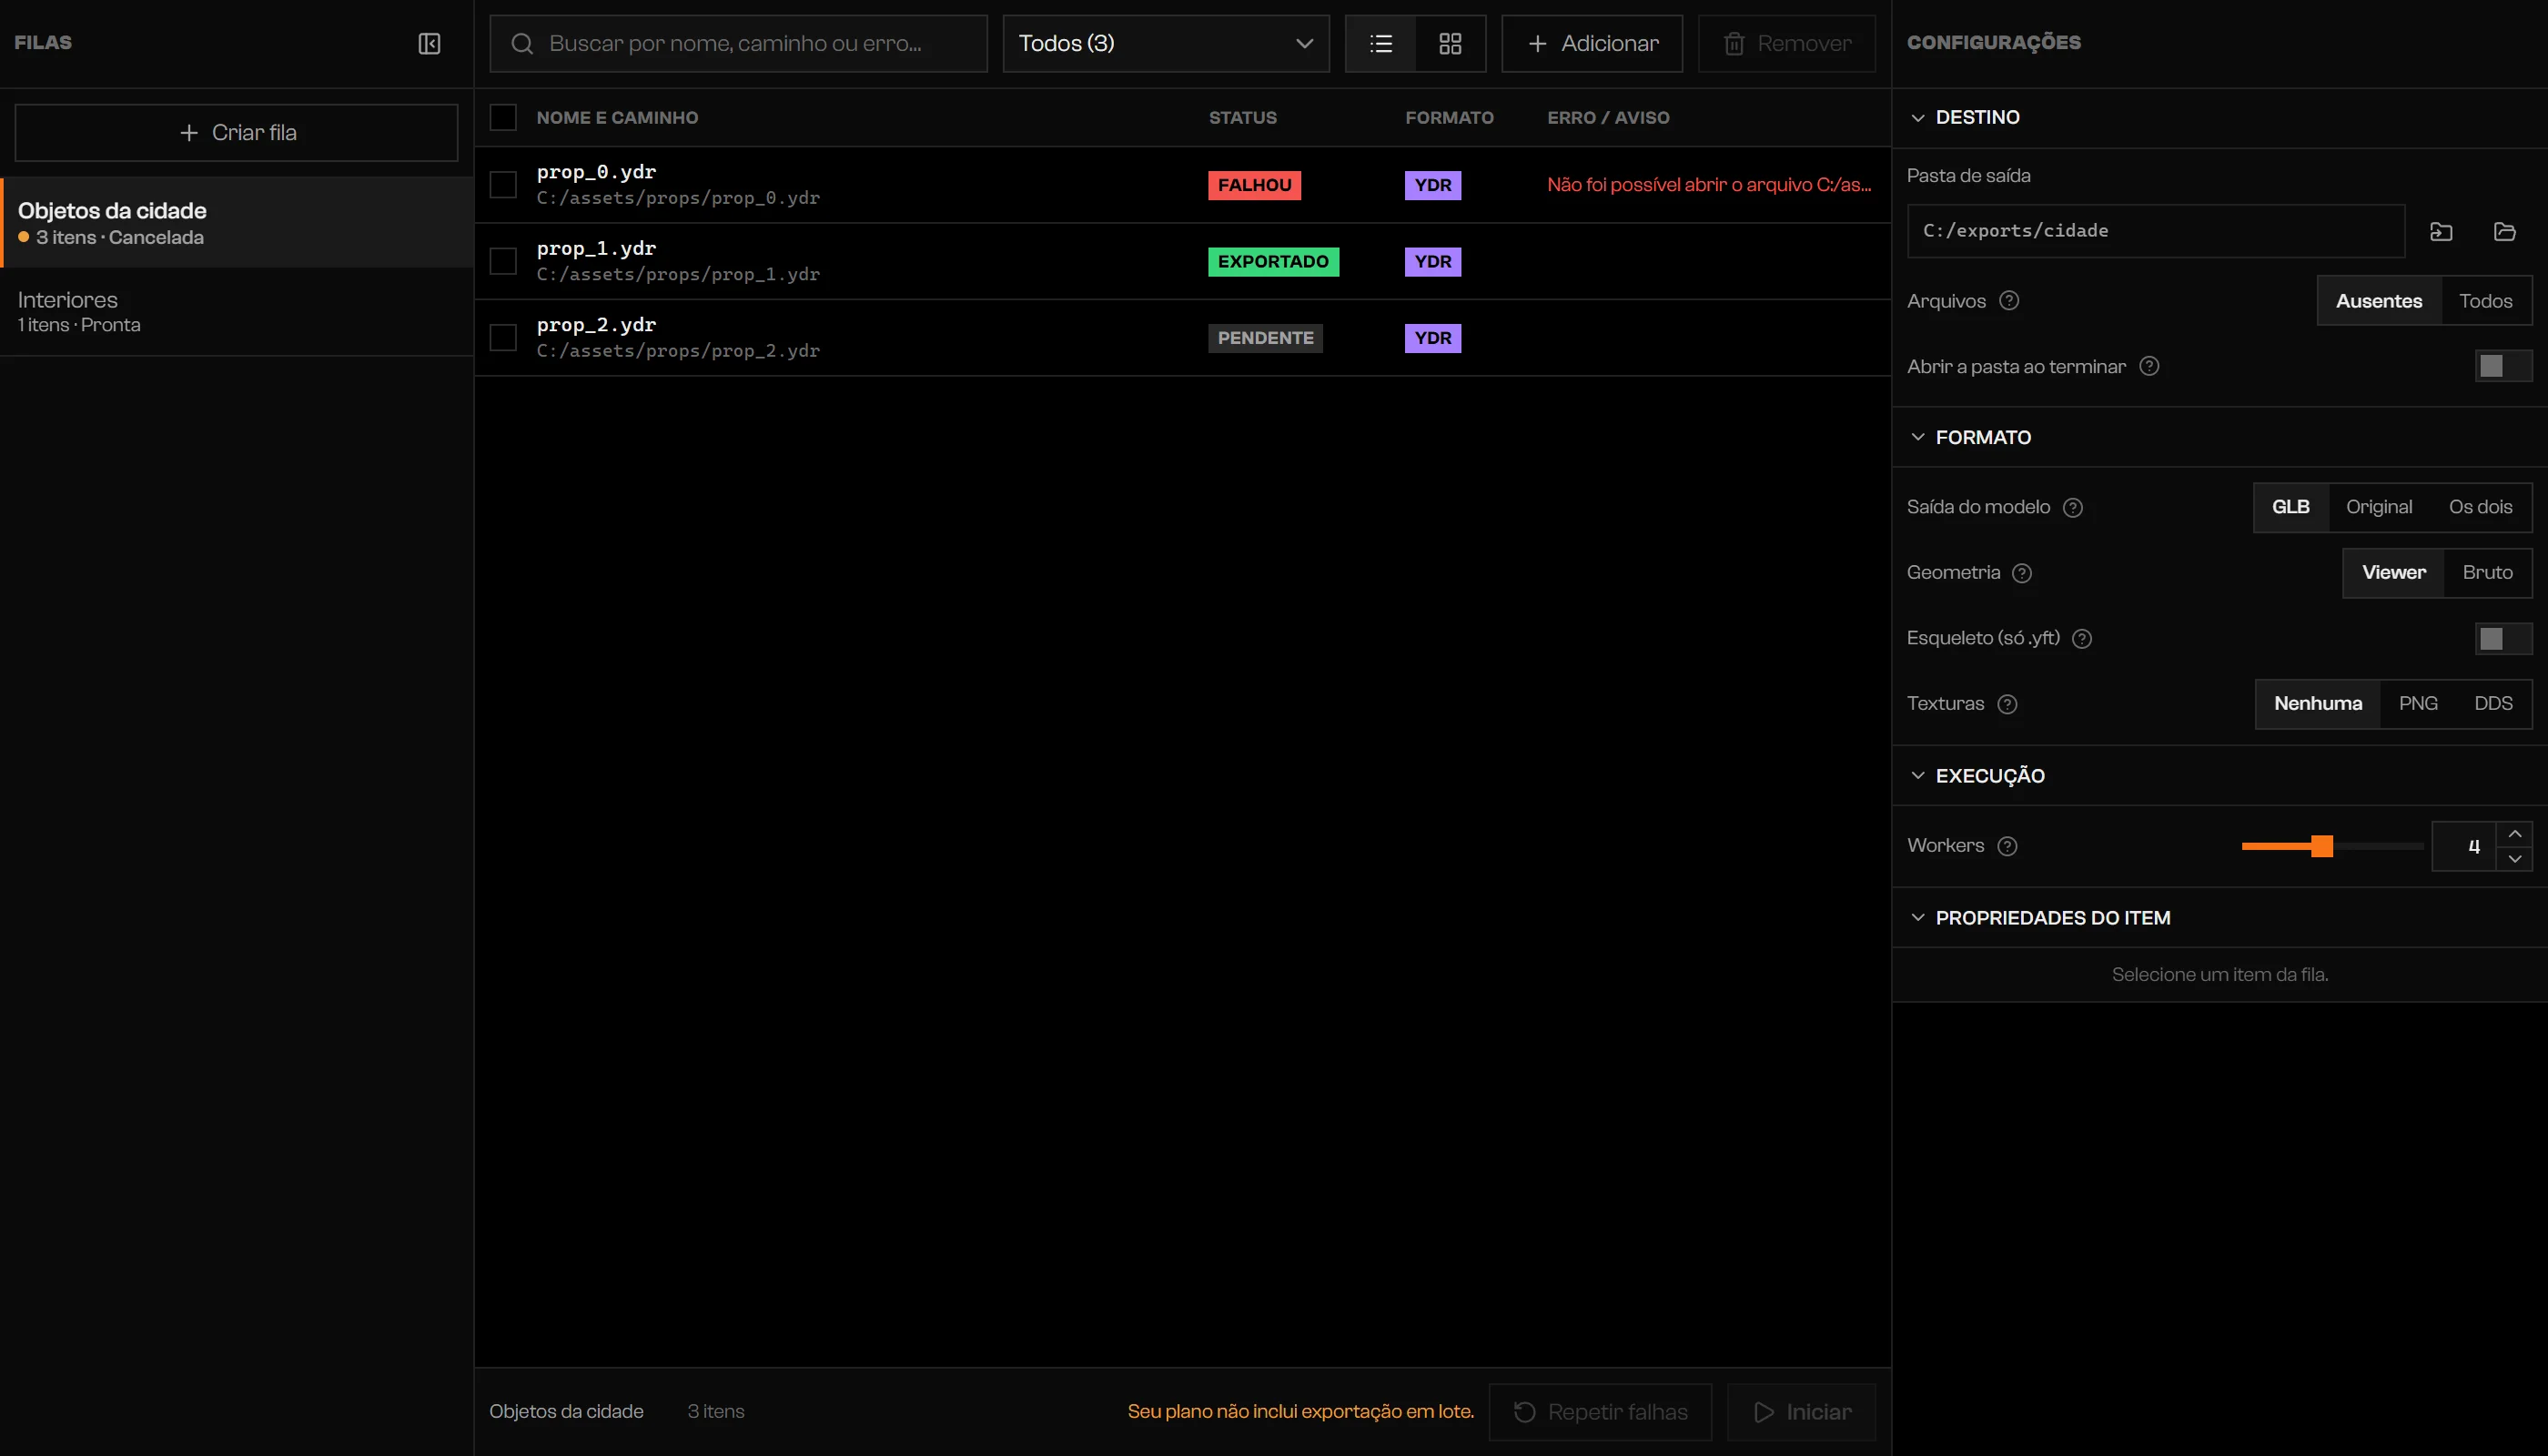Open help icon next to Geometria

pyautogui.click(x=2022, y=573)
